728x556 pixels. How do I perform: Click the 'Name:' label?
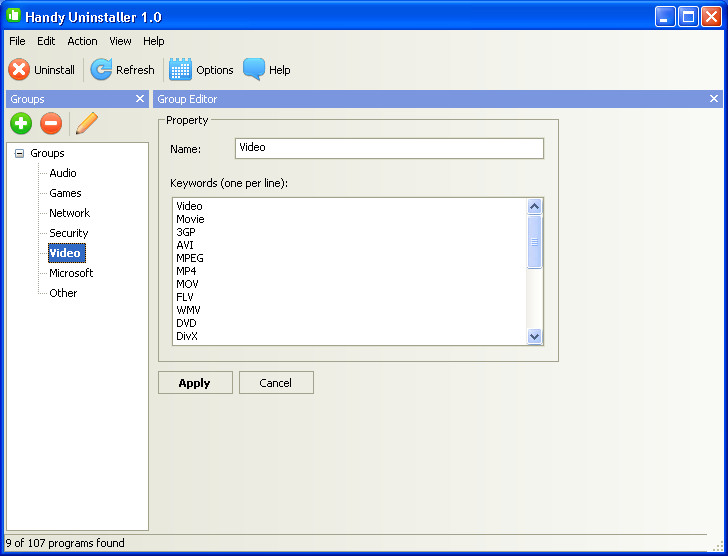tap(186, 149)
